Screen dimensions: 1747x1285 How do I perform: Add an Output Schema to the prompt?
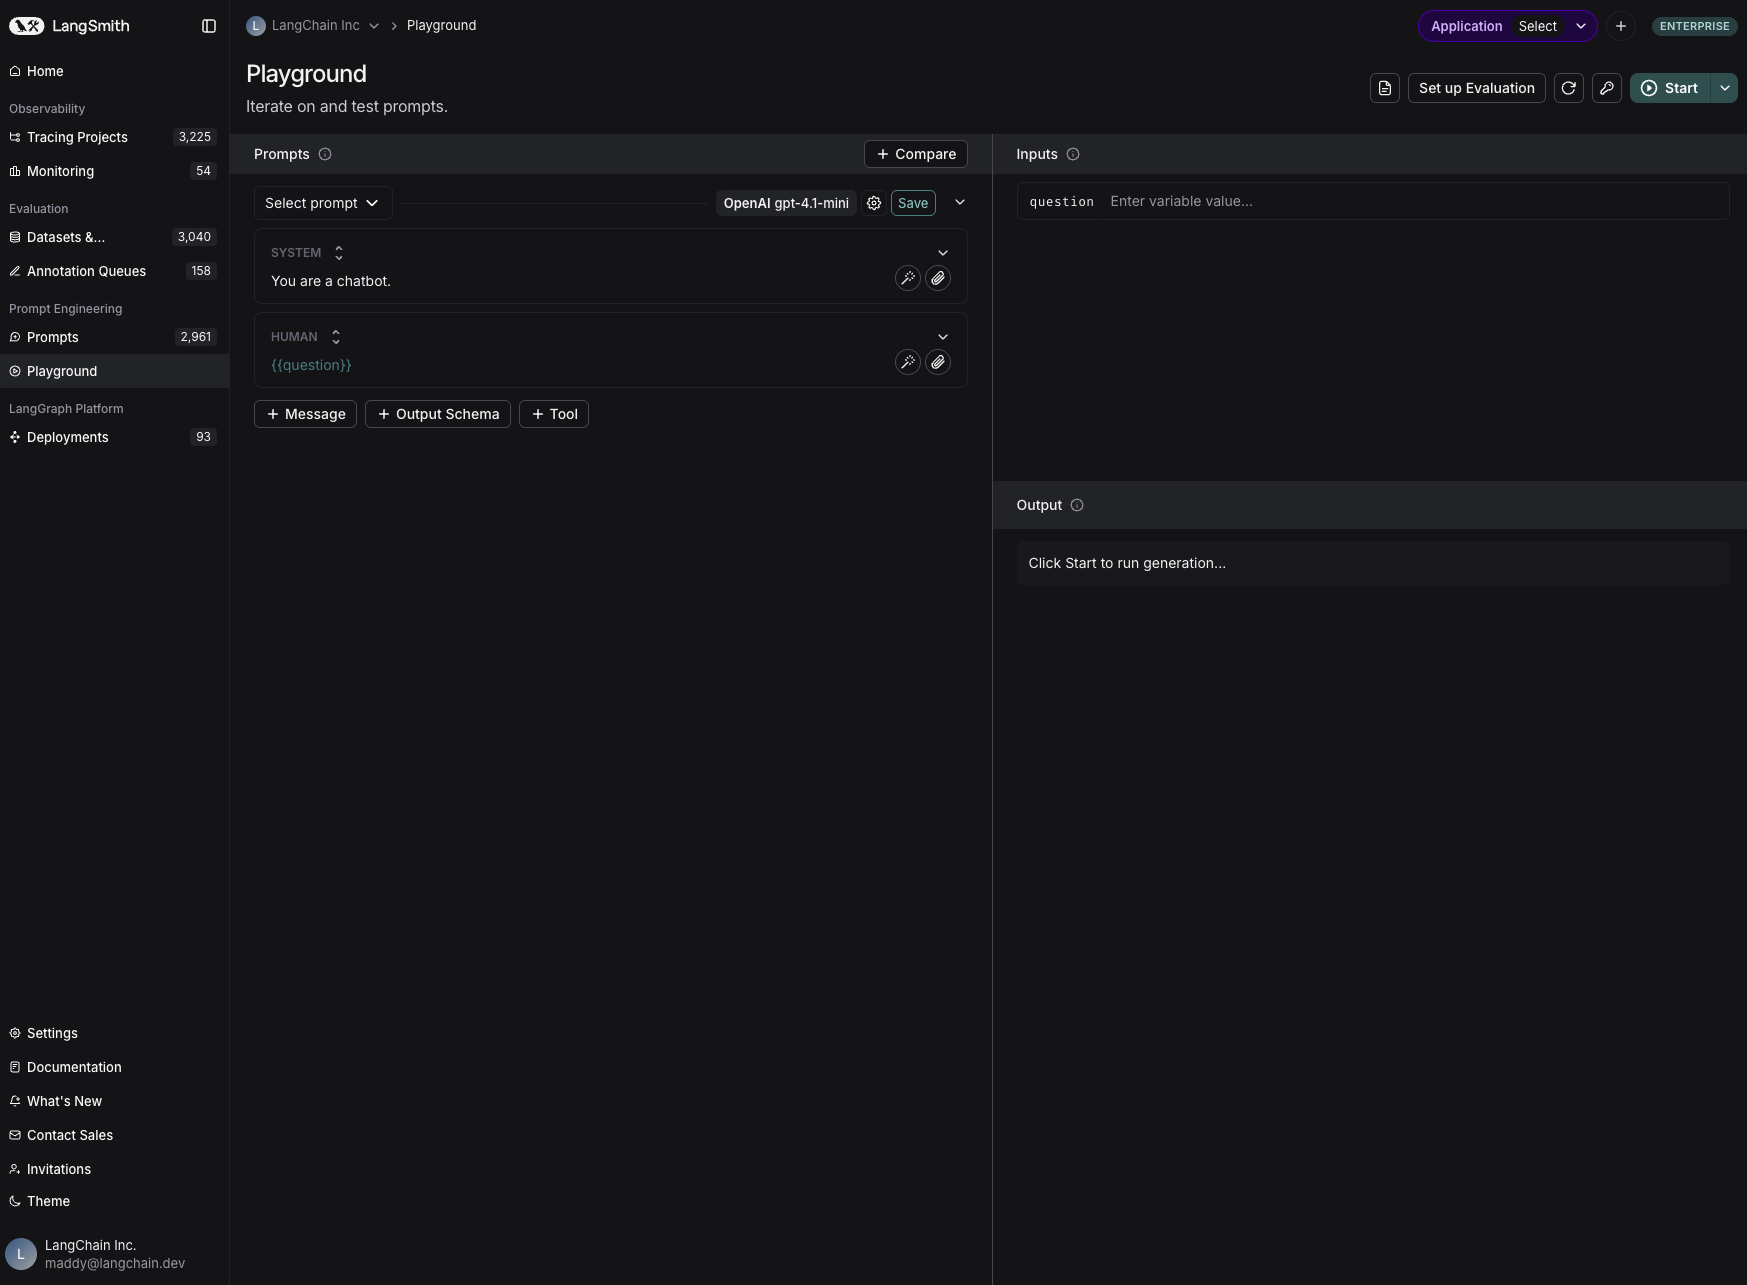[438, 414]
